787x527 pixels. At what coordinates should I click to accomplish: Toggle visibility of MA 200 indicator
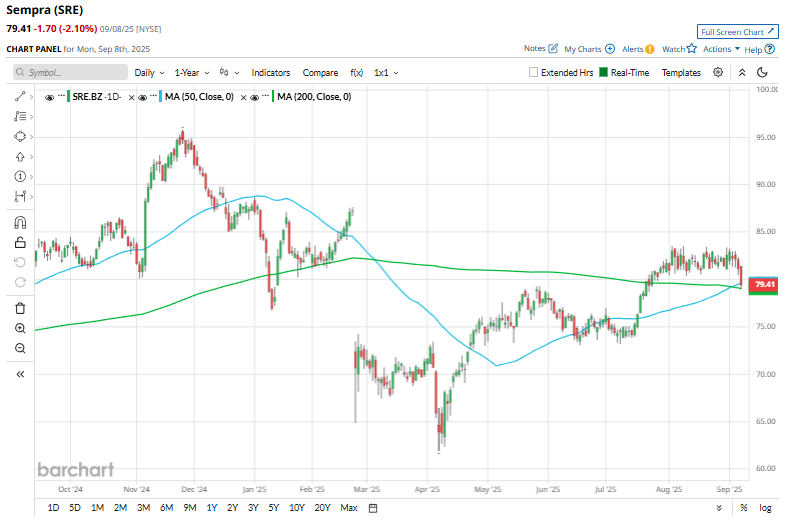[x=254, y=97]
